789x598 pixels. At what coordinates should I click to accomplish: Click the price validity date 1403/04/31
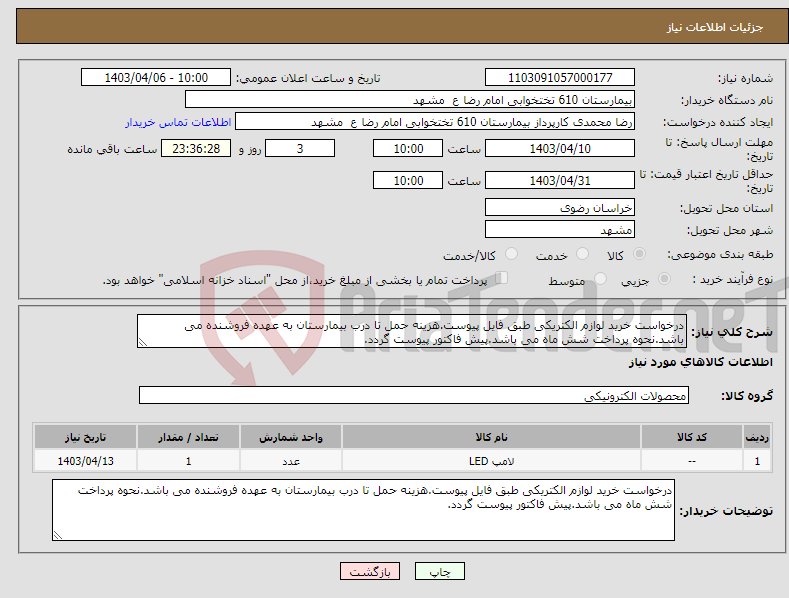click(x=560, y=180)
